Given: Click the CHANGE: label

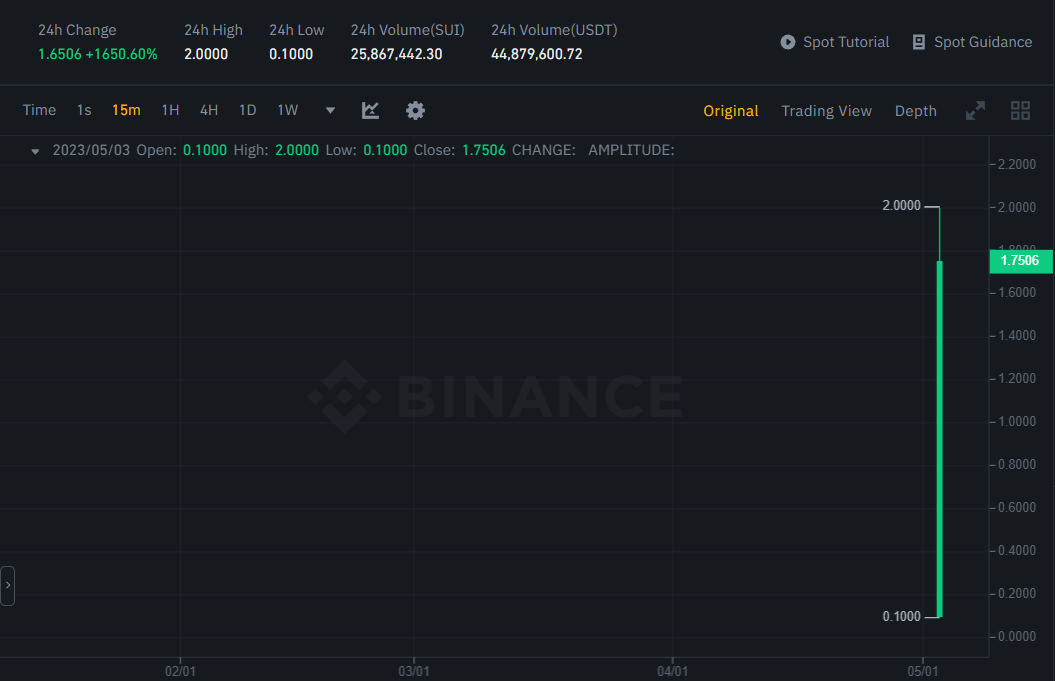Looking at the screenshot, I should click(x=544, y=150).
